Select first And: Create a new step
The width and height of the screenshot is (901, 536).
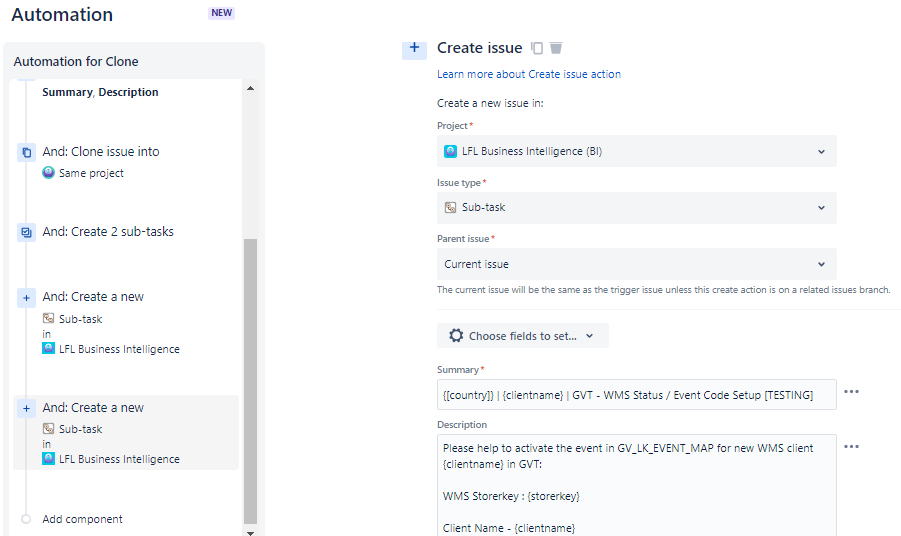tap(93, 296)
